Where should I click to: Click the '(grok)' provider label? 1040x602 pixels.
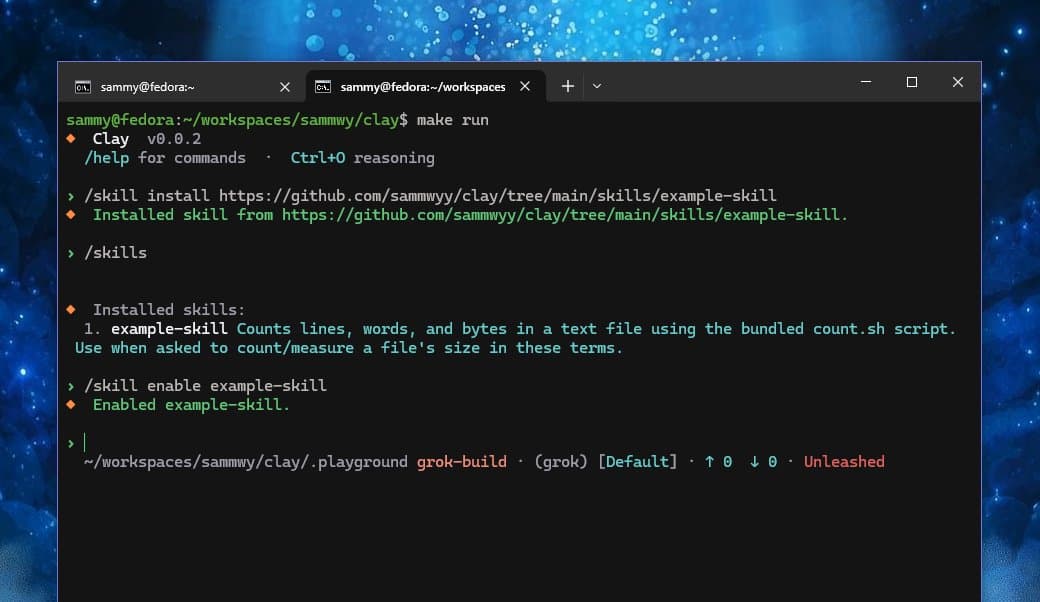coord(561,462)
